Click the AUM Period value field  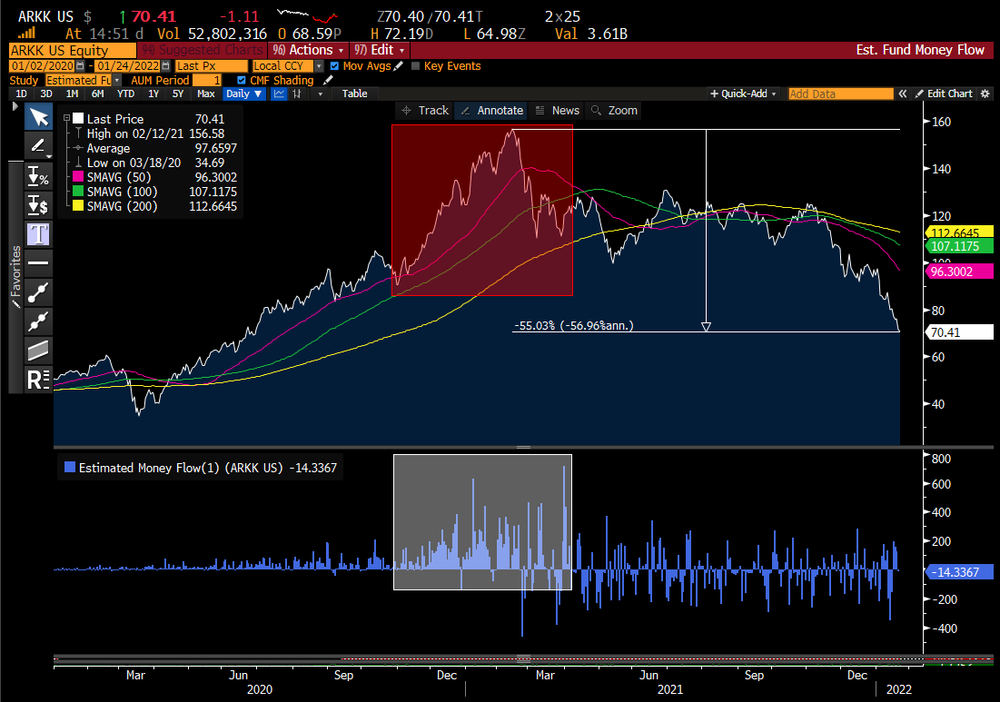(x=207, y=80)
